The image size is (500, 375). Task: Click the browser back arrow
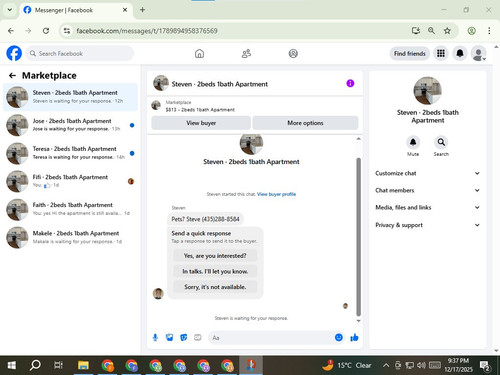coord(11,31)
